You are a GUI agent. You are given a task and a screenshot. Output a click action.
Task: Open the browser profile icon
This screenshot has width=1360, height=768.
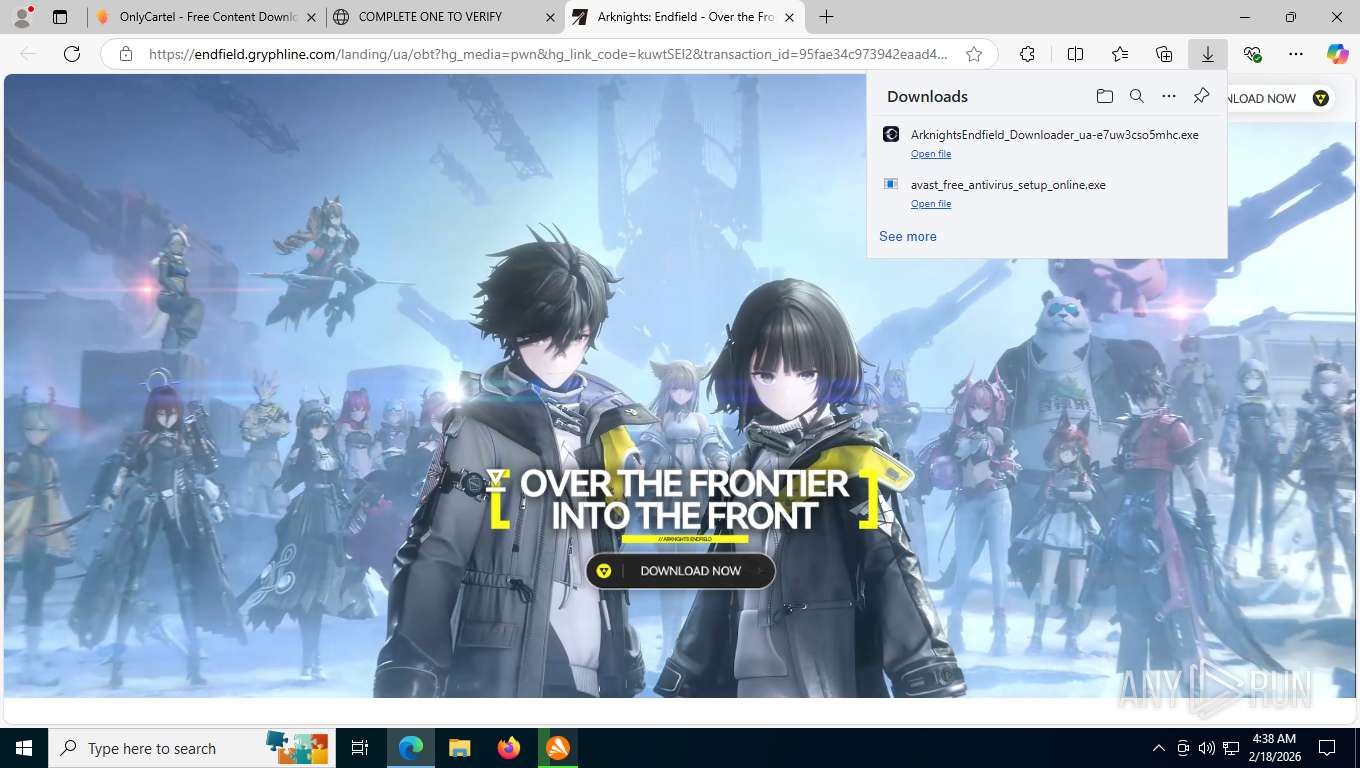pos(23,17)
